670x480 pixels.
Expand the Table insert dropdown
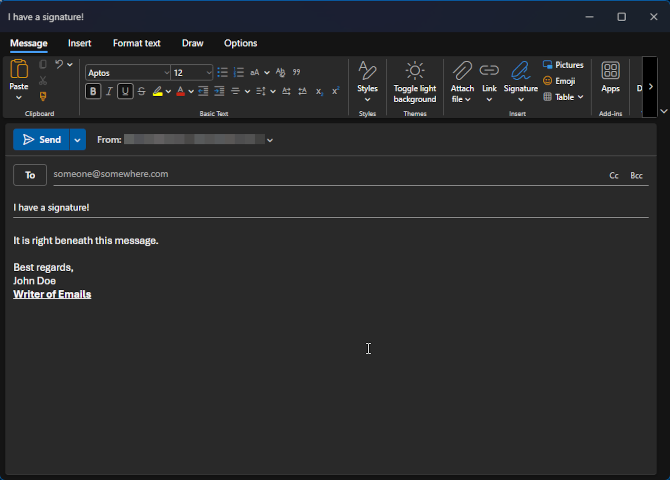pos(580,97)
